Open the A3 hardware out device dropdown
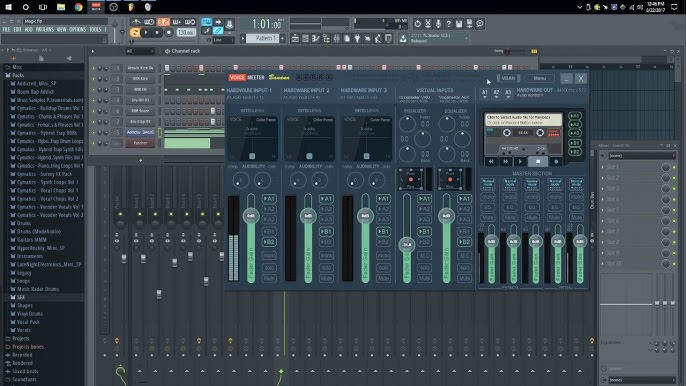 (508, 94)
